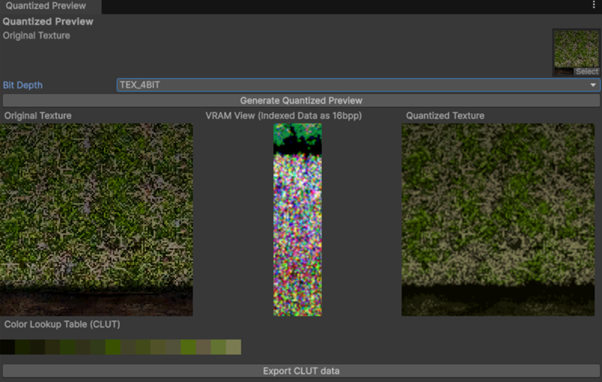602x382 pixels.
Task: Open the Bit Depth dropdown showing TEX_4BIT
Action: pos(358,85)
